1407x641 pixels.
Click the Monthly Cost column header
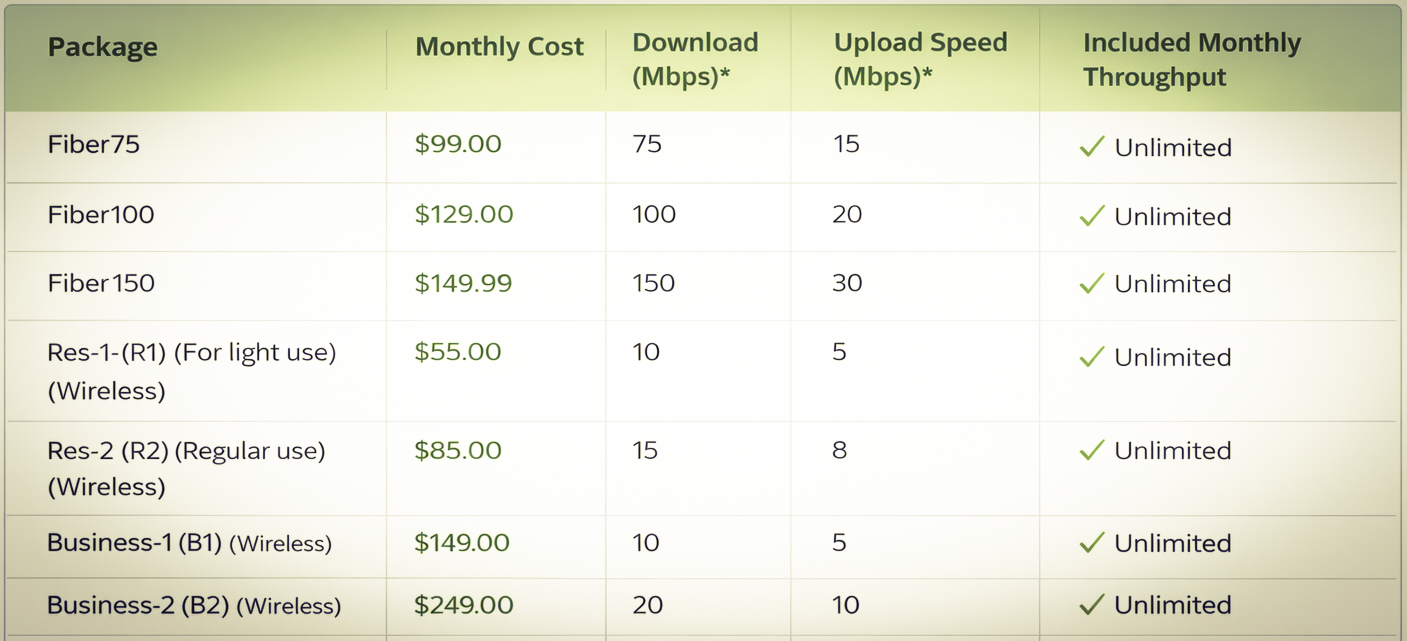coord(499,47)
